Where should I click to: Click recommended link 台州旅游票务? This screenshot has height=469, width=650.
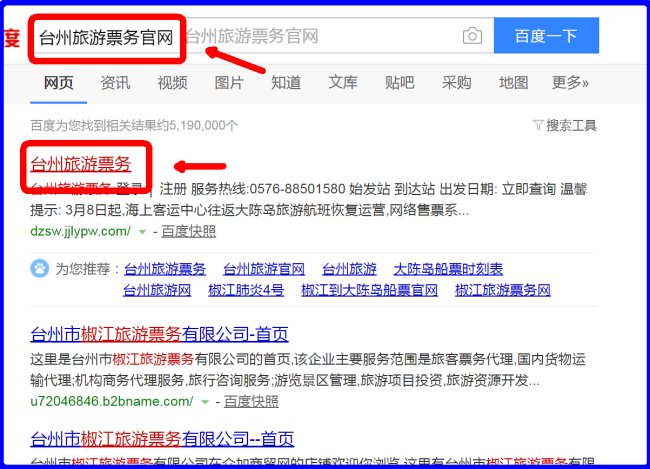165,269
